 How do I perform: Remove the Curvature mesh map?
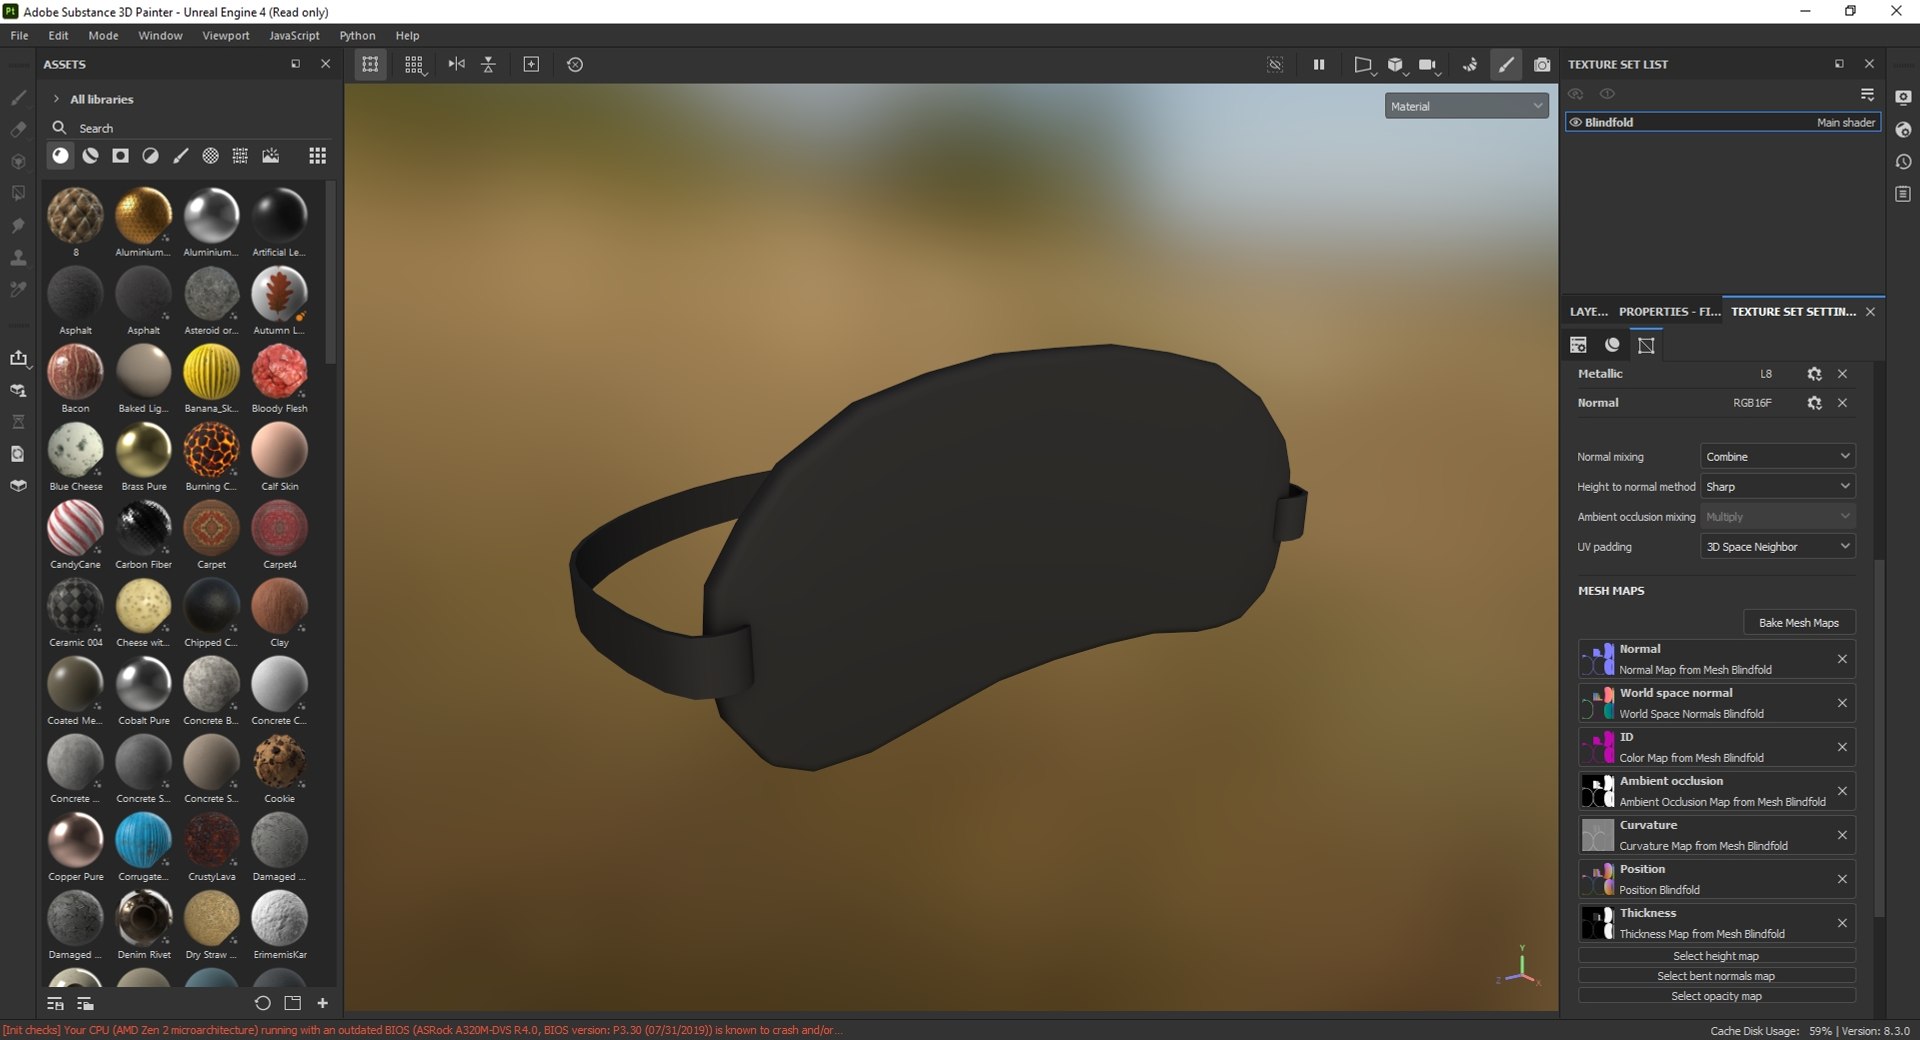[1842, 835]
